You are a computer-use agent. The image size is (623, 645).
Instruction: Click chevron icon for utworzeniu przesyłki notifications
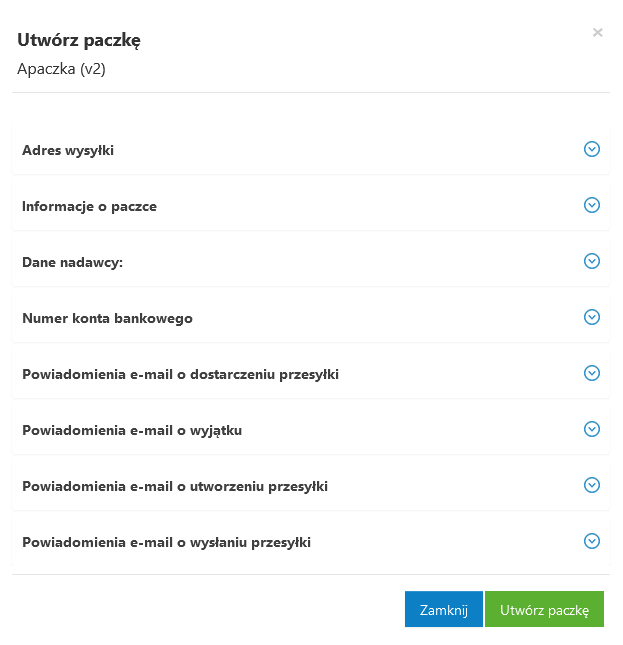click(x=591, y=485)
